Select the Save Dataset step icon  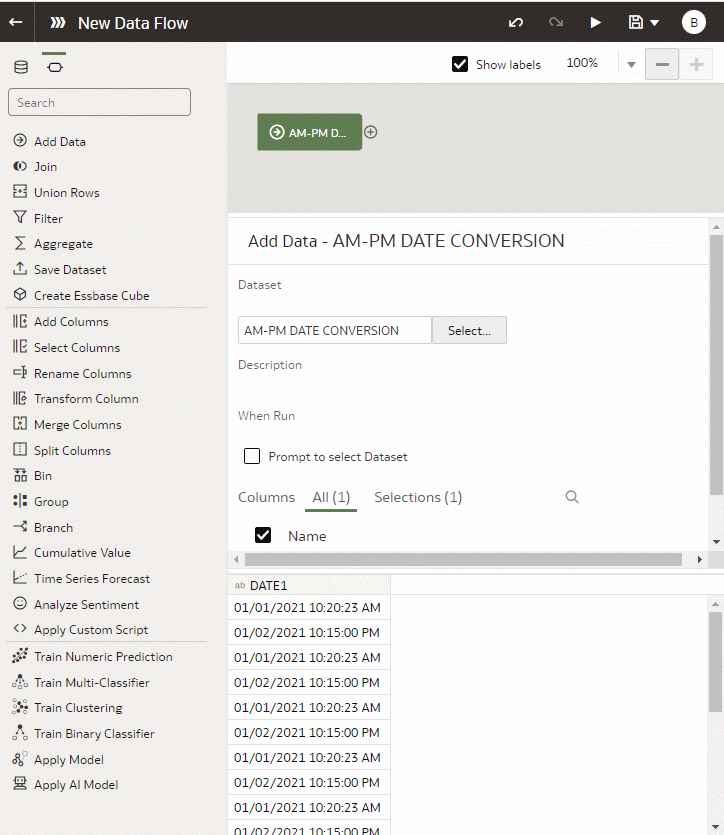click(20, 269)
